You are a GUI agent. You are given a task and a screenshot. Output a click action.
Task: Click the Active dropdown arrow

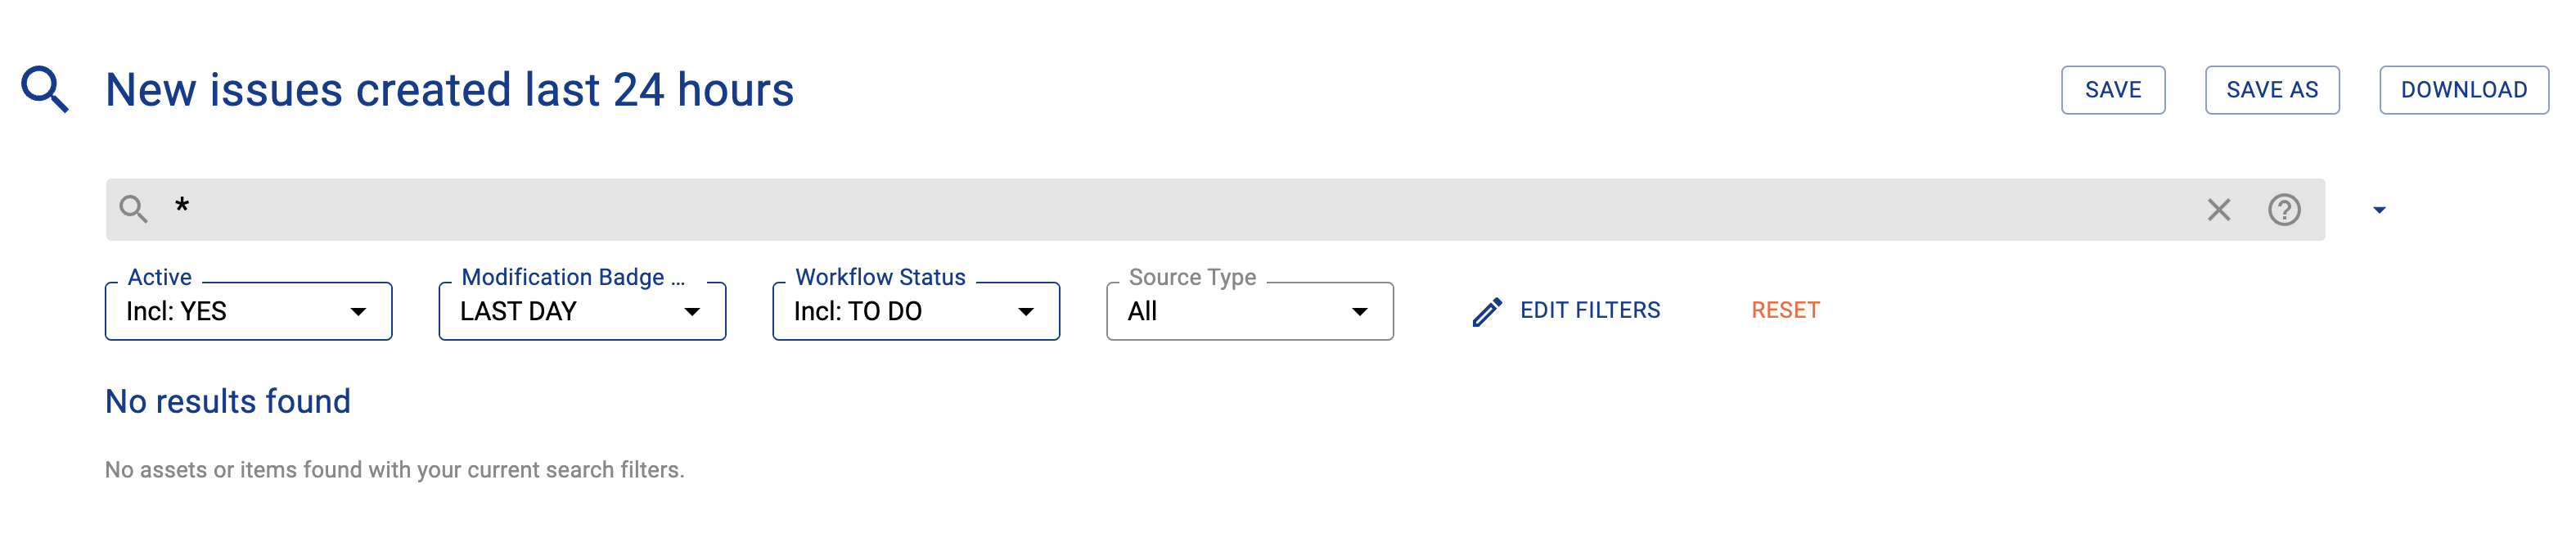(358, 312)
